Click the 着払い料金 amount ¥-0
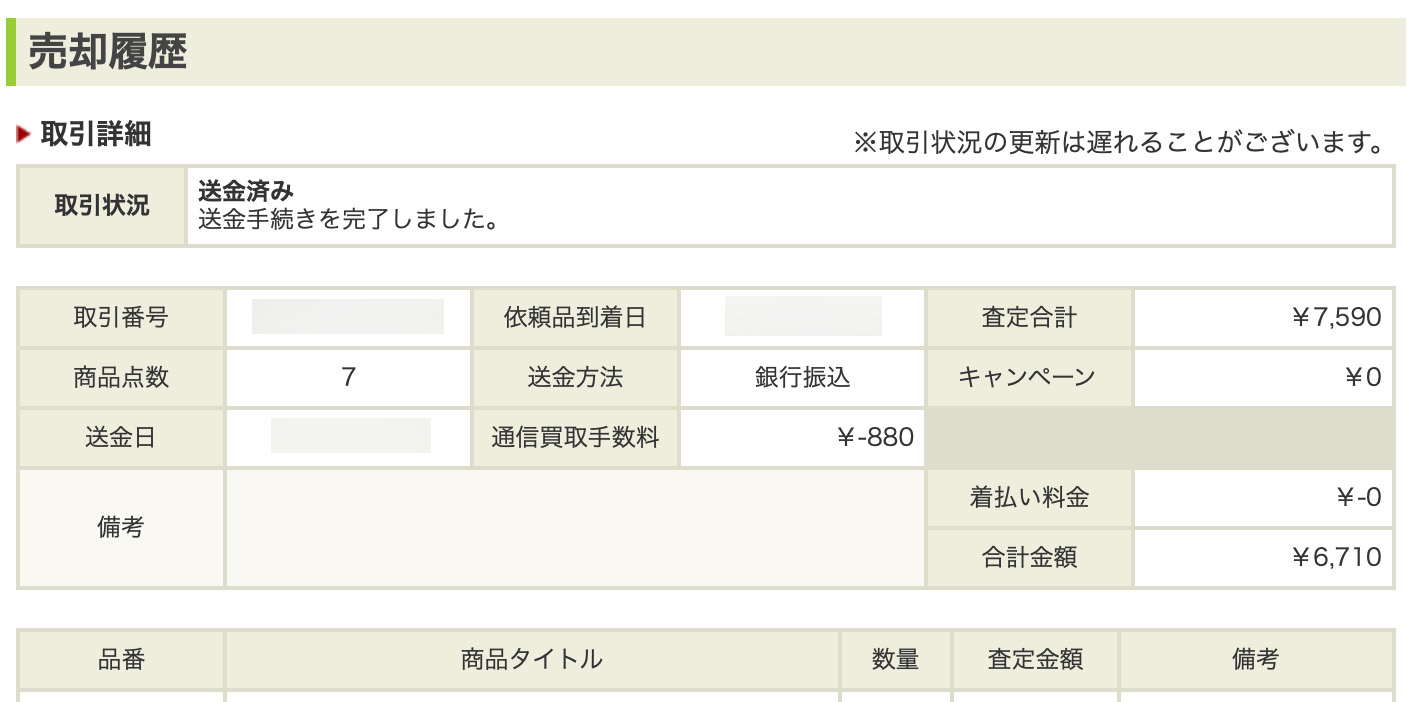 1358,497
